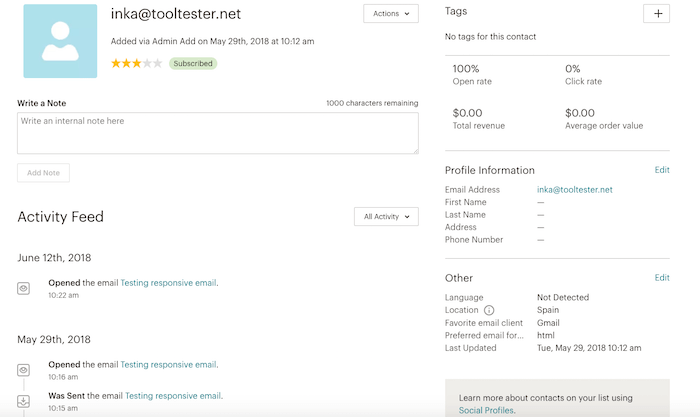The width and height of the screenshot is (700, 417).
Task: Edit the Profile Information section
Action: tap(661, 170)
